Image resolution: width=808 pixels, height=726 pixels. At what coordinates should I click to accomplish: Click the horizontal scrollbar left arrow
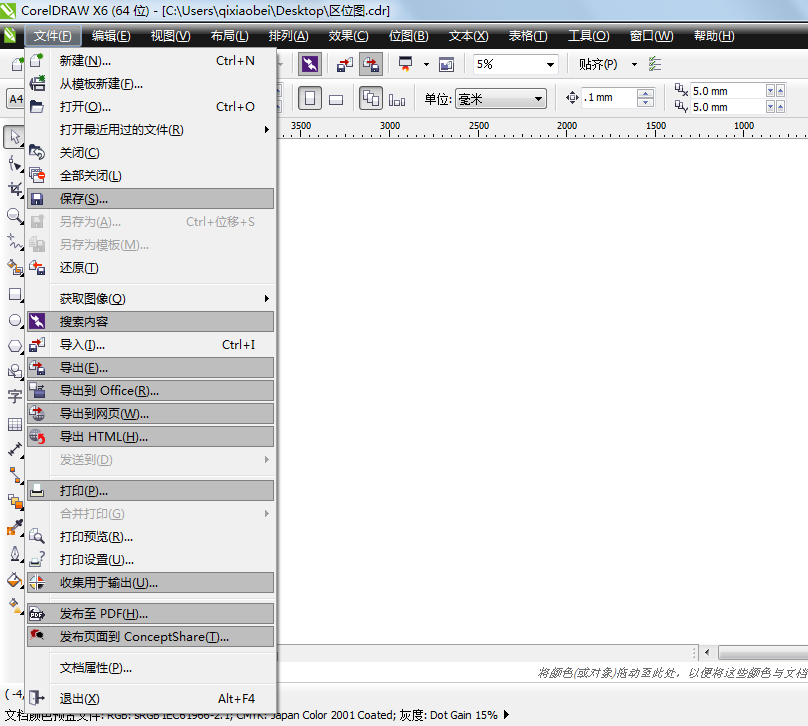point(707,652)
